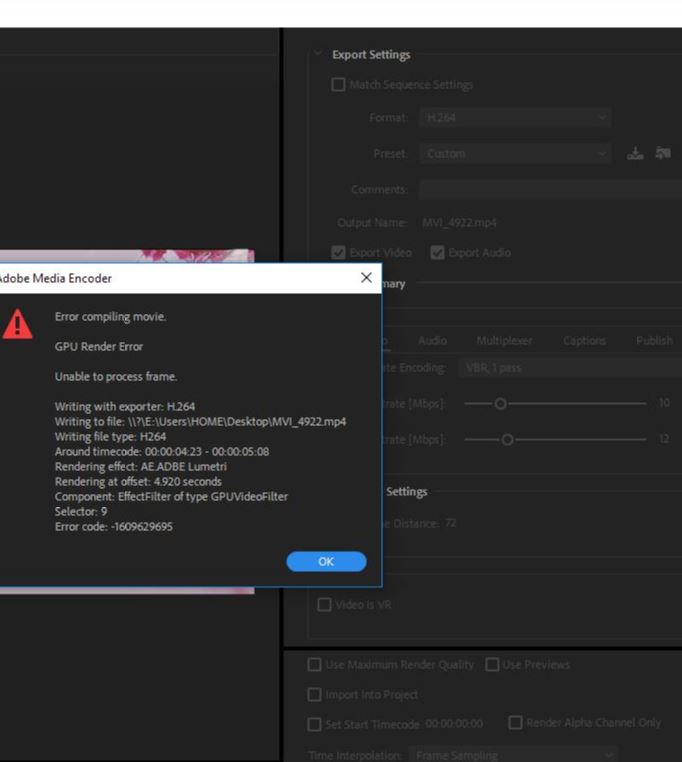Image resolution: width=682 pixels, height=762 pixels.
Task: Click the import preset icon
Action: [663, 154]
